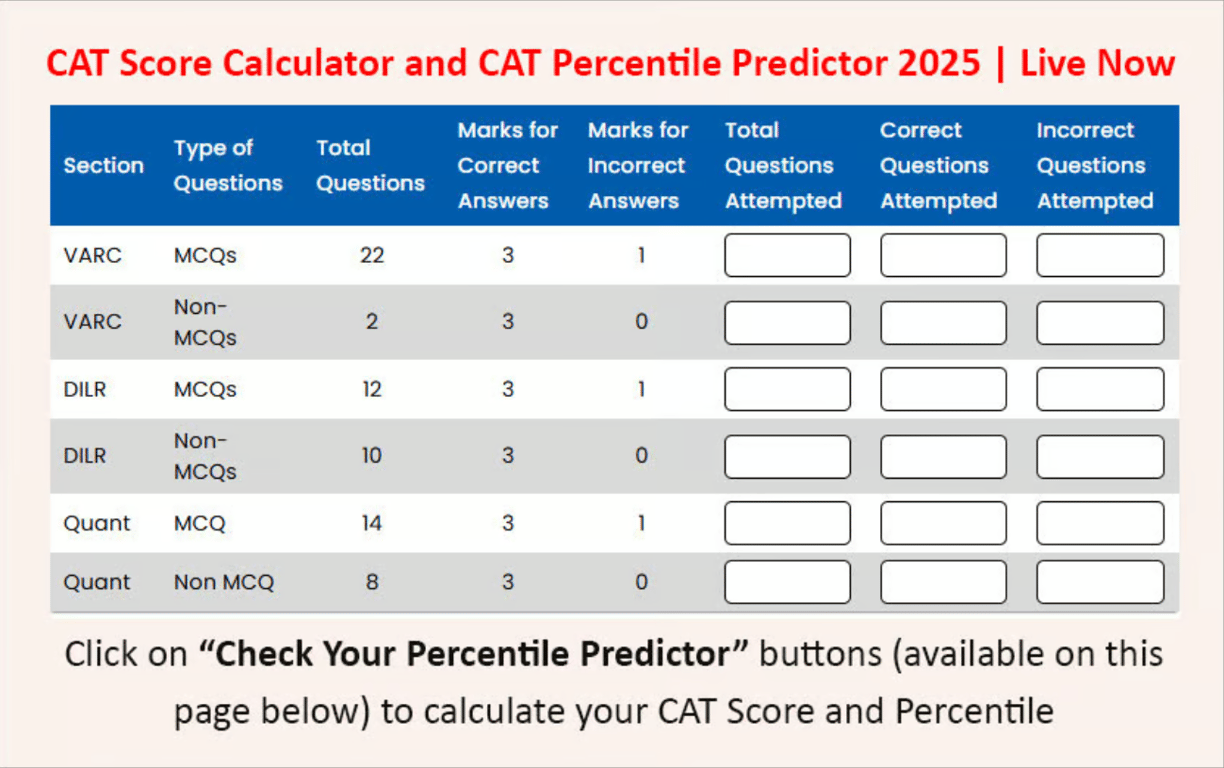Click Incorrect Questions Attempted field for DILR Non-MCQs
1224x768 pixels.
[x=1100, y=456]
